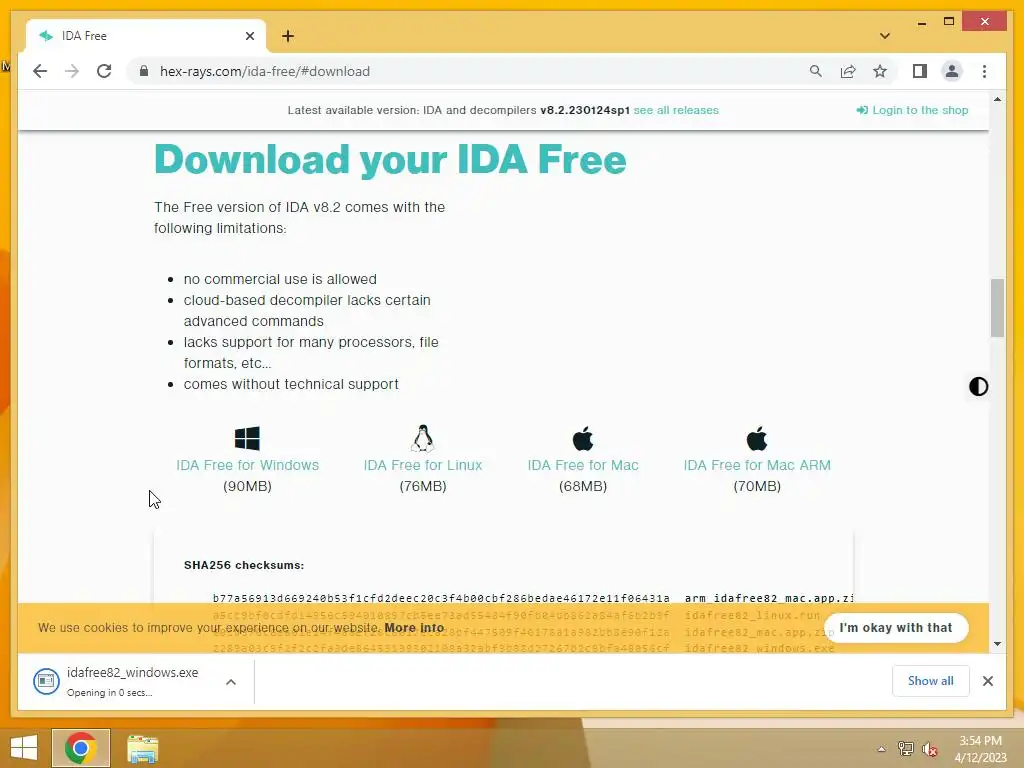Screen dimensions: 1024x768
Task: Click the no commercial use is allowed bullet
Action: pos(280,280)
